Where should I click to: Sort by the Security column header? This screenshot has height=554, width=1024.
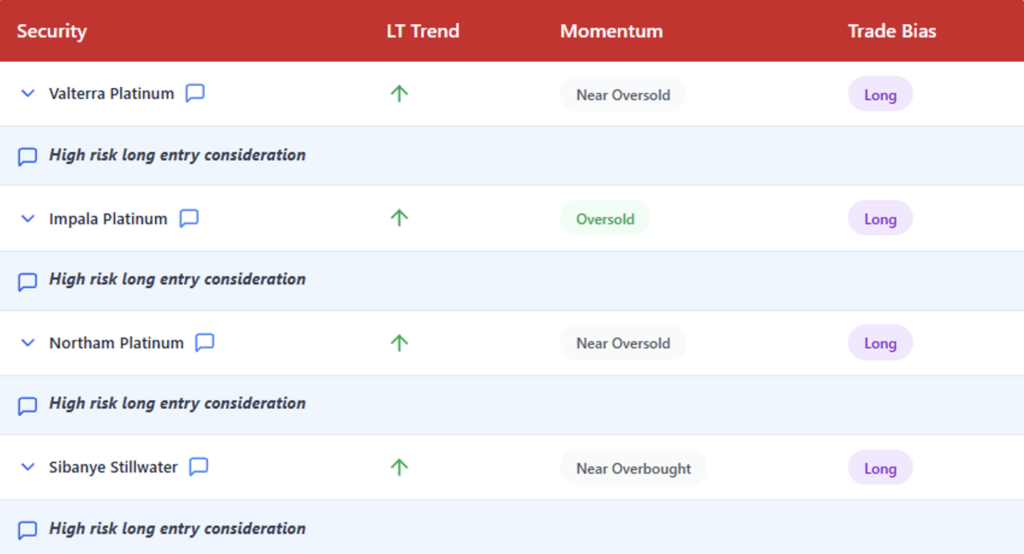52,31
